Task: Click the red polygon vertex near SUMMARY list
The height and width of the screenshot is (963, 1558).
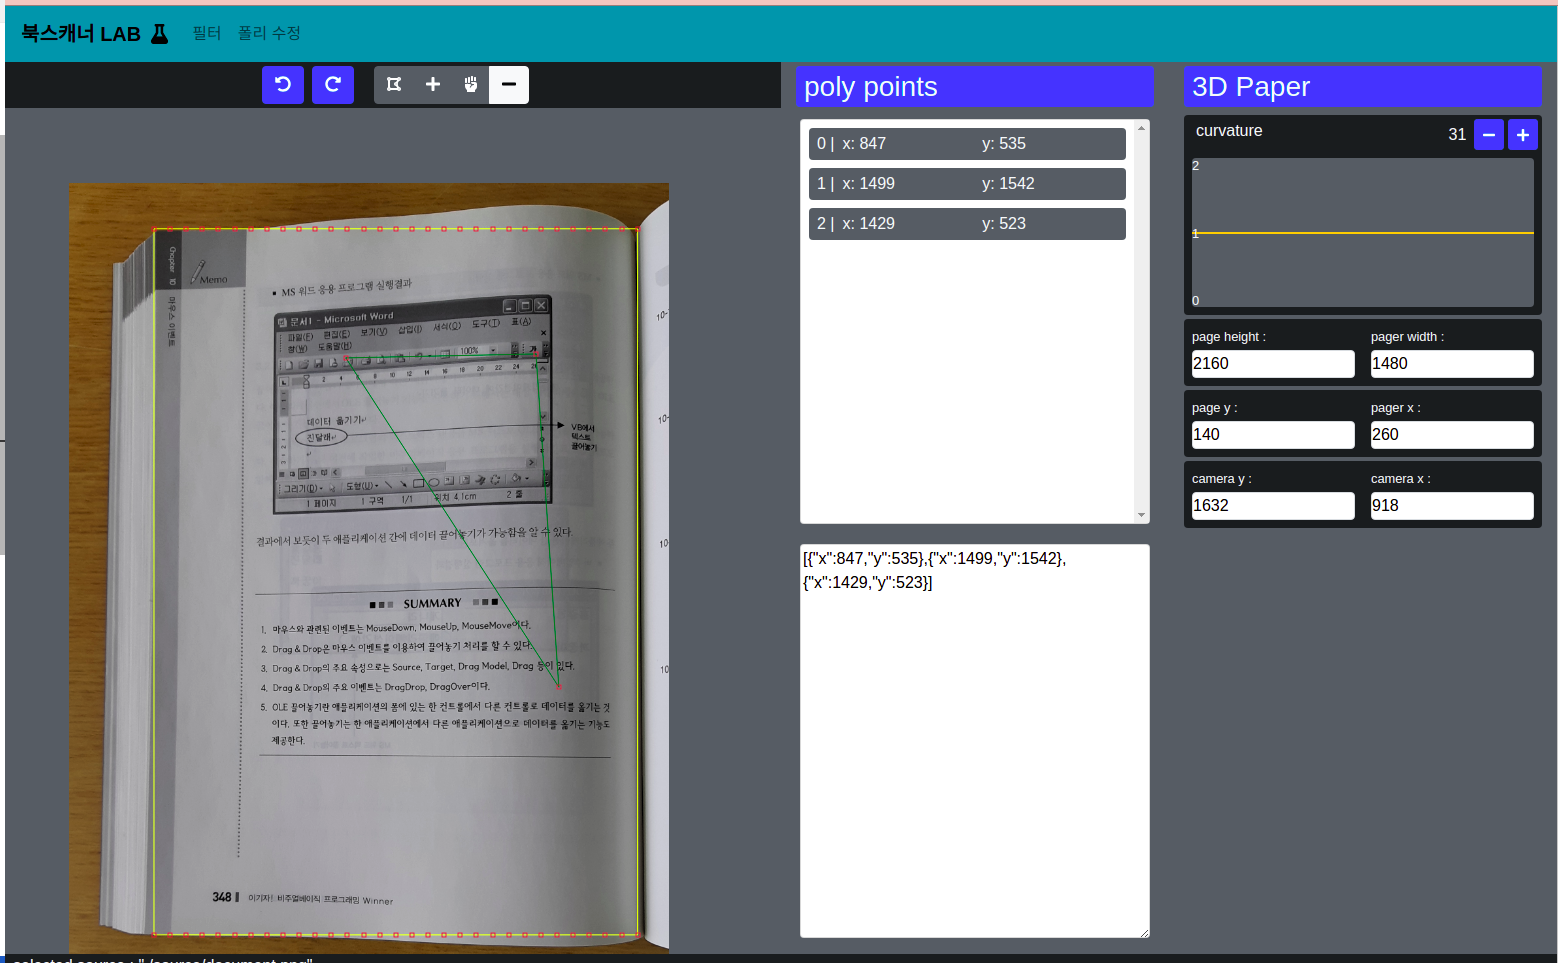Action: click(558, 687)
